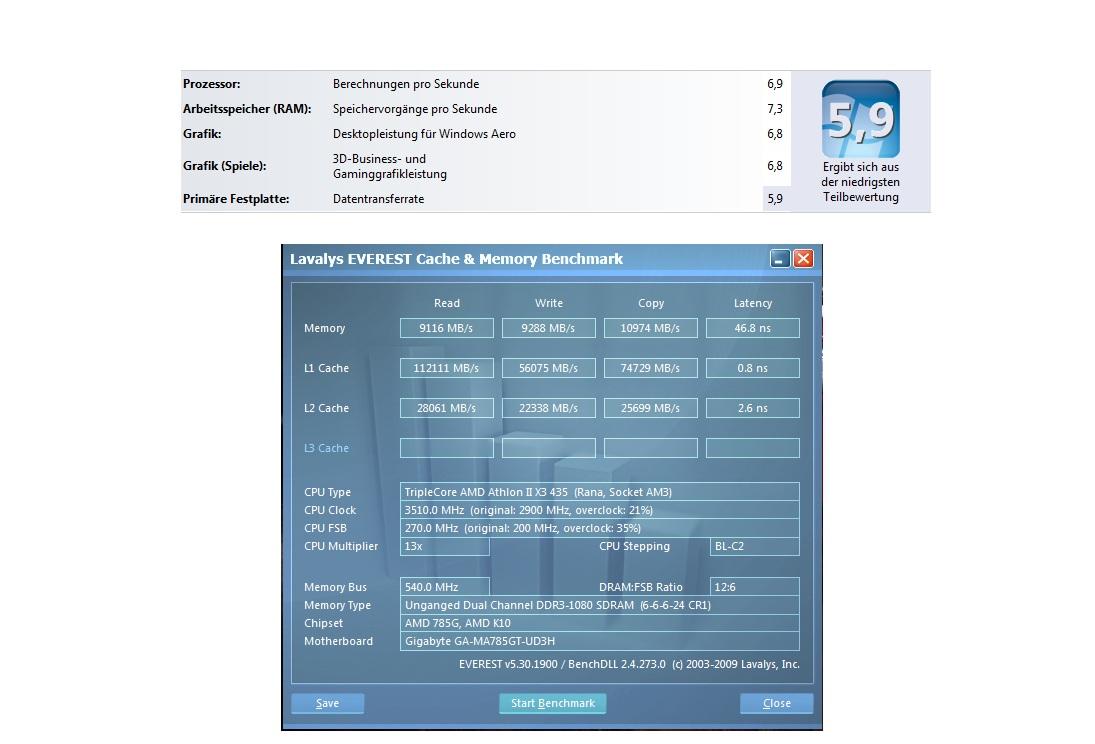Screen dimensions: 1095x744
Task: Close the benchmark dialog via Close button
Action: 777,703
